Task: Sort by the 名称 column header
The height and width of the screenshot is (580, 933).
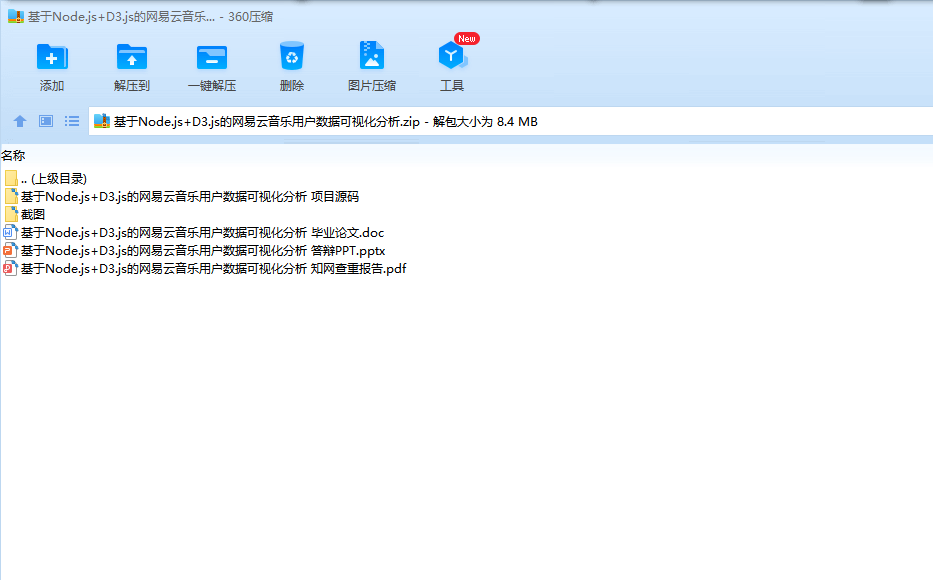Action: tap(13, 155)
